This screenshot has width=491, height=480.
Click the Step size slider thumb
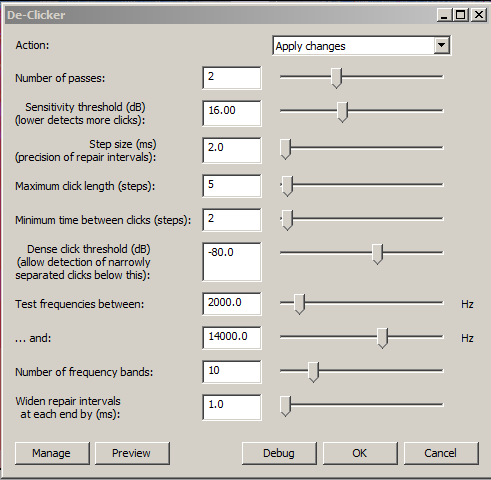[x=285, y=149]
